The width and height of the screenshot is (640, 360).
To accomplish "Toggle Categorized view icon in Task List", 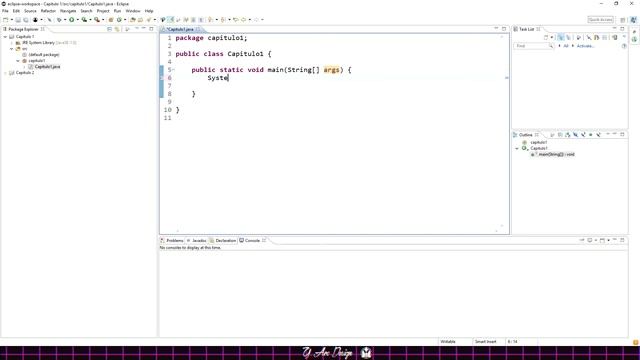I will point(560,38).
